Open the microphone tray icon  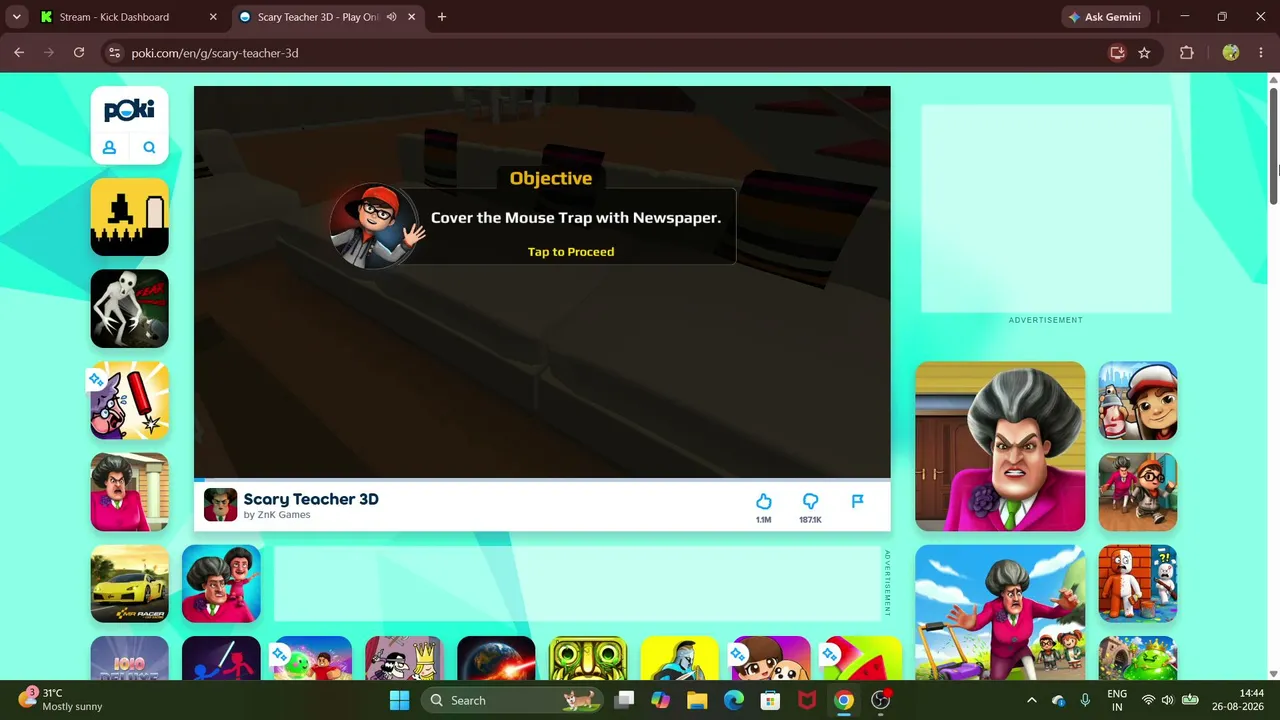[x=1085, y=700]
